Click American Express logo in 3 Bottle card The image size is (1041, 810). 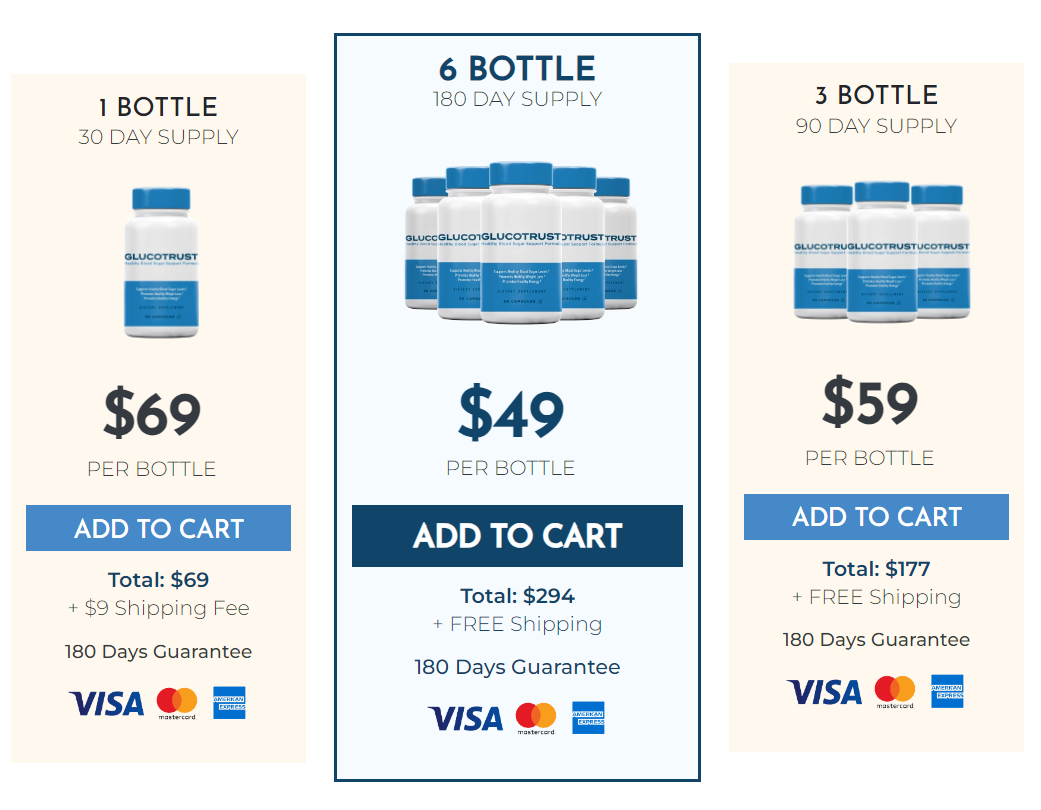(947, 692)
